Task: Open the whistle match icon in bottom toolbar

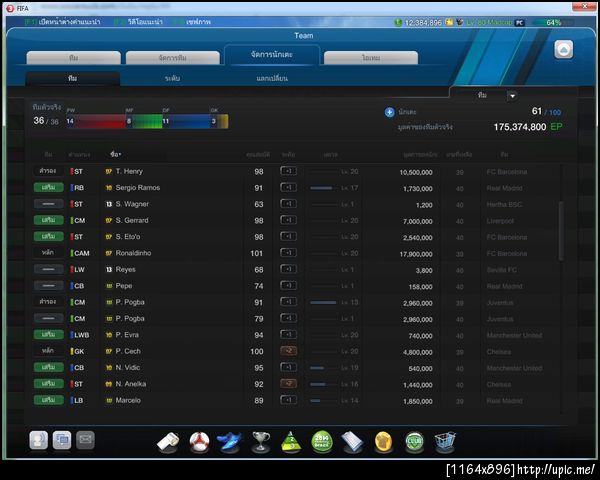Action: coord(168,442)
